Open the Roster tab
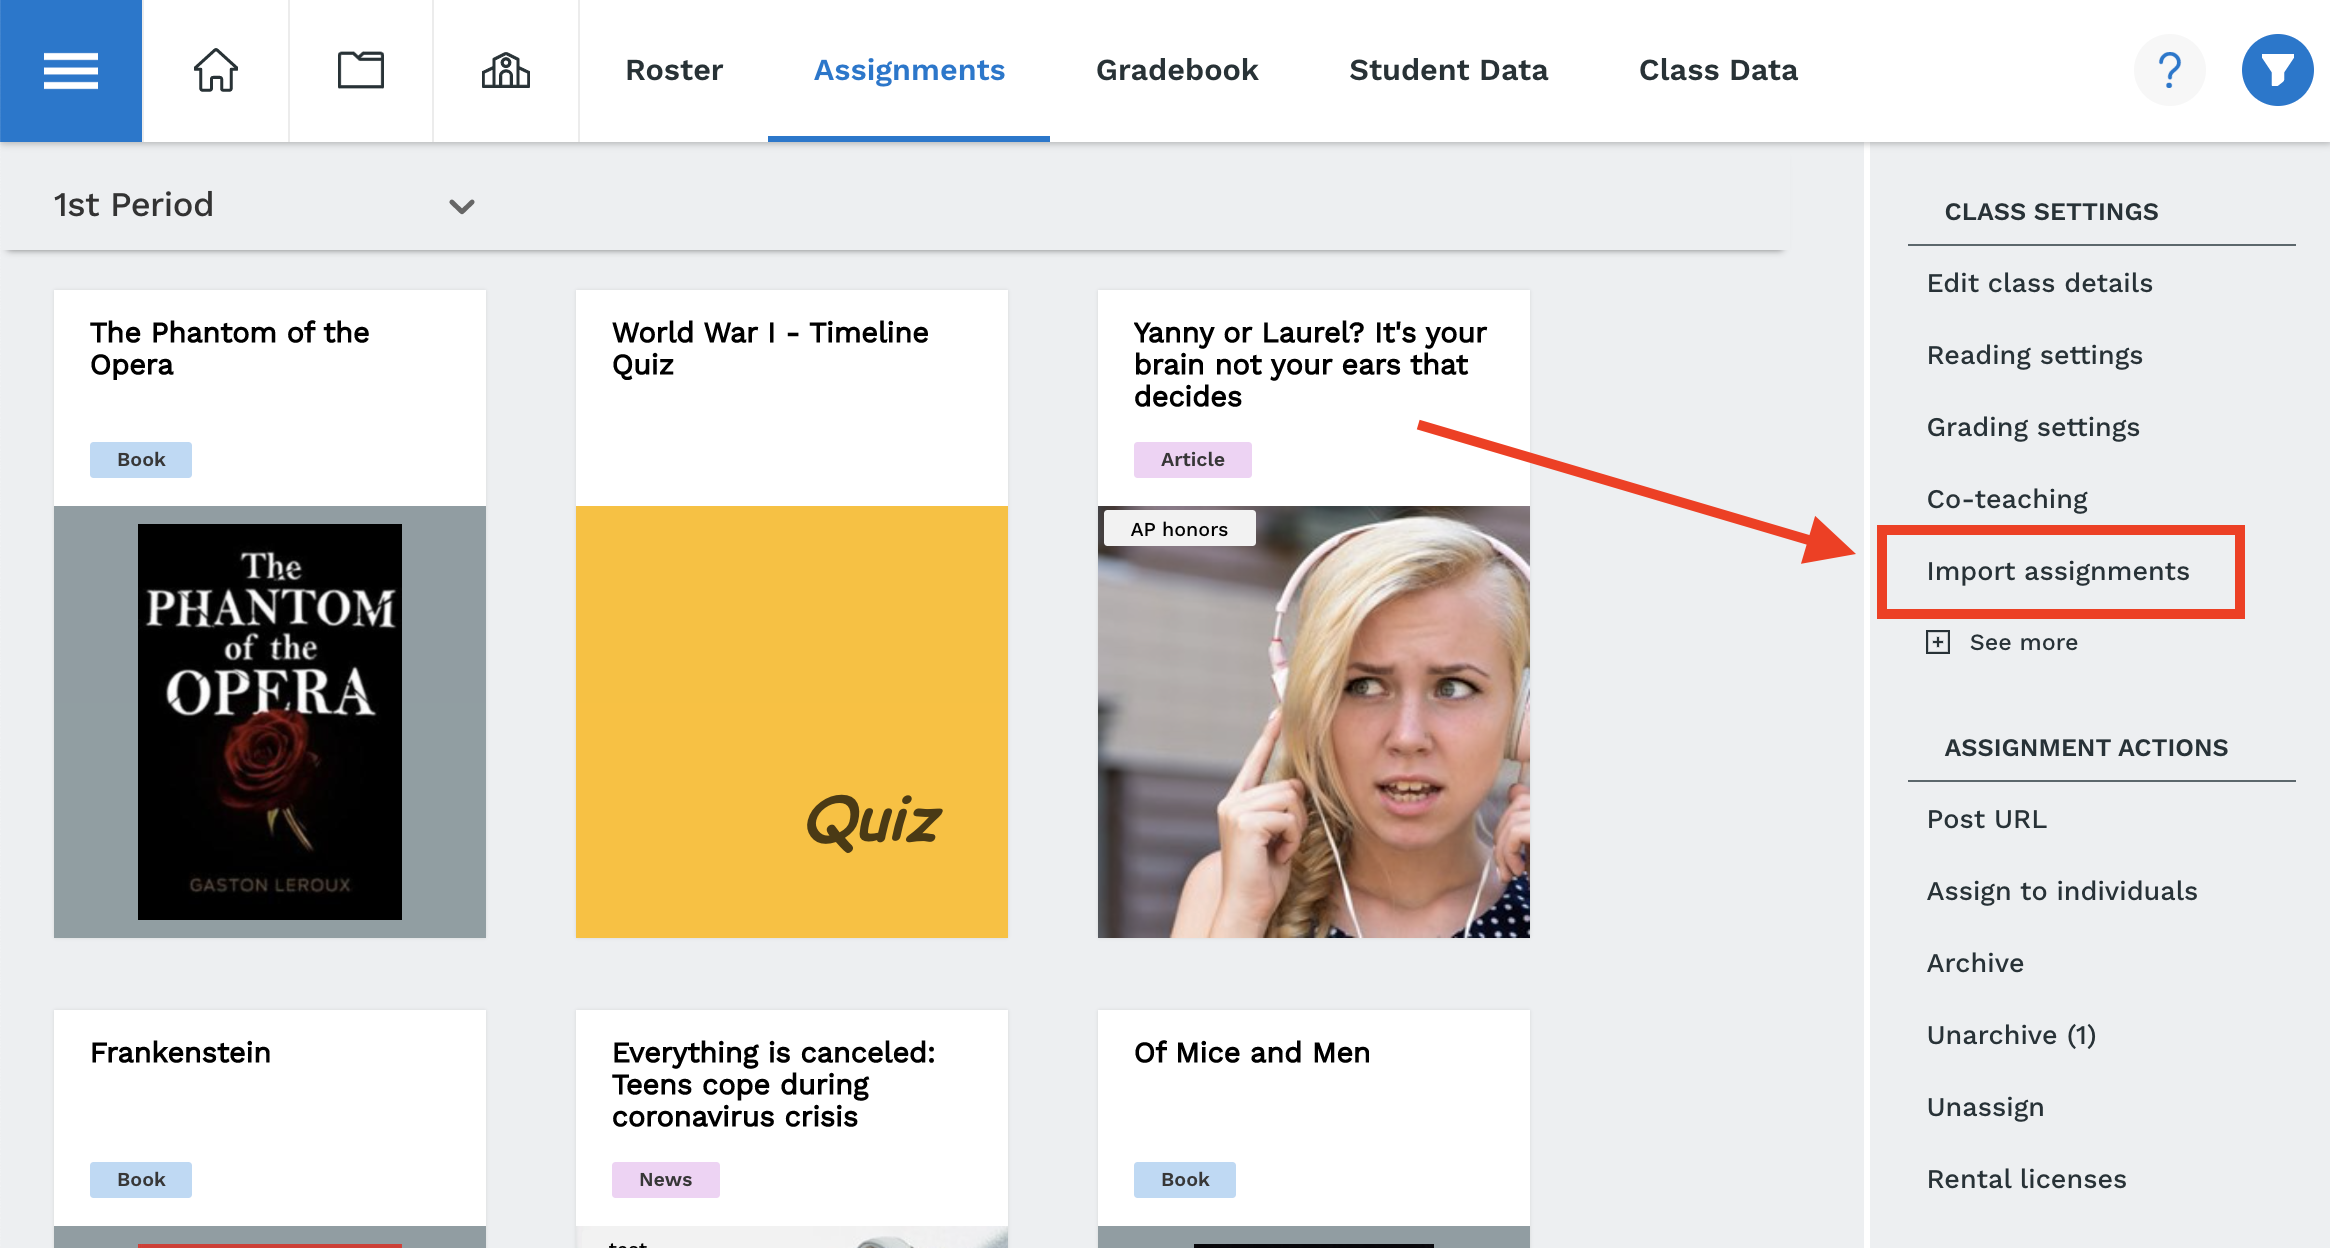2330x1248 pixels. pyautogui.click(x=674, y=70)
